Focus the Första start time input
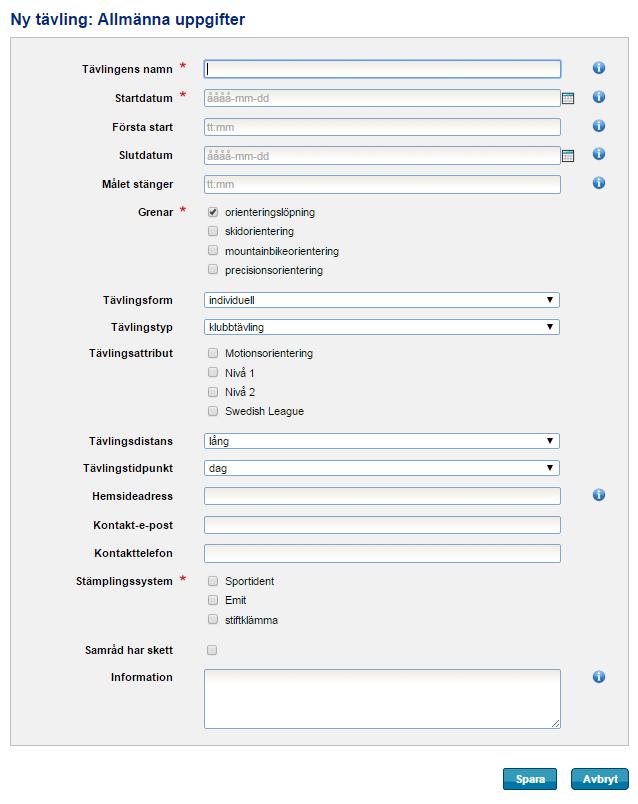This screenshot has height=804, width=638. click(x=382, y=127)
